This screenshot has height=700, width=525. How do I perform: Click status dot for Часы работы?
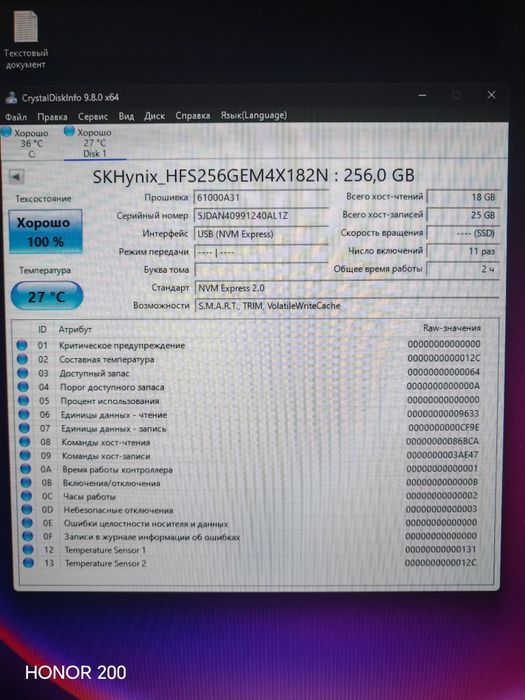click(x=26, y=496)
